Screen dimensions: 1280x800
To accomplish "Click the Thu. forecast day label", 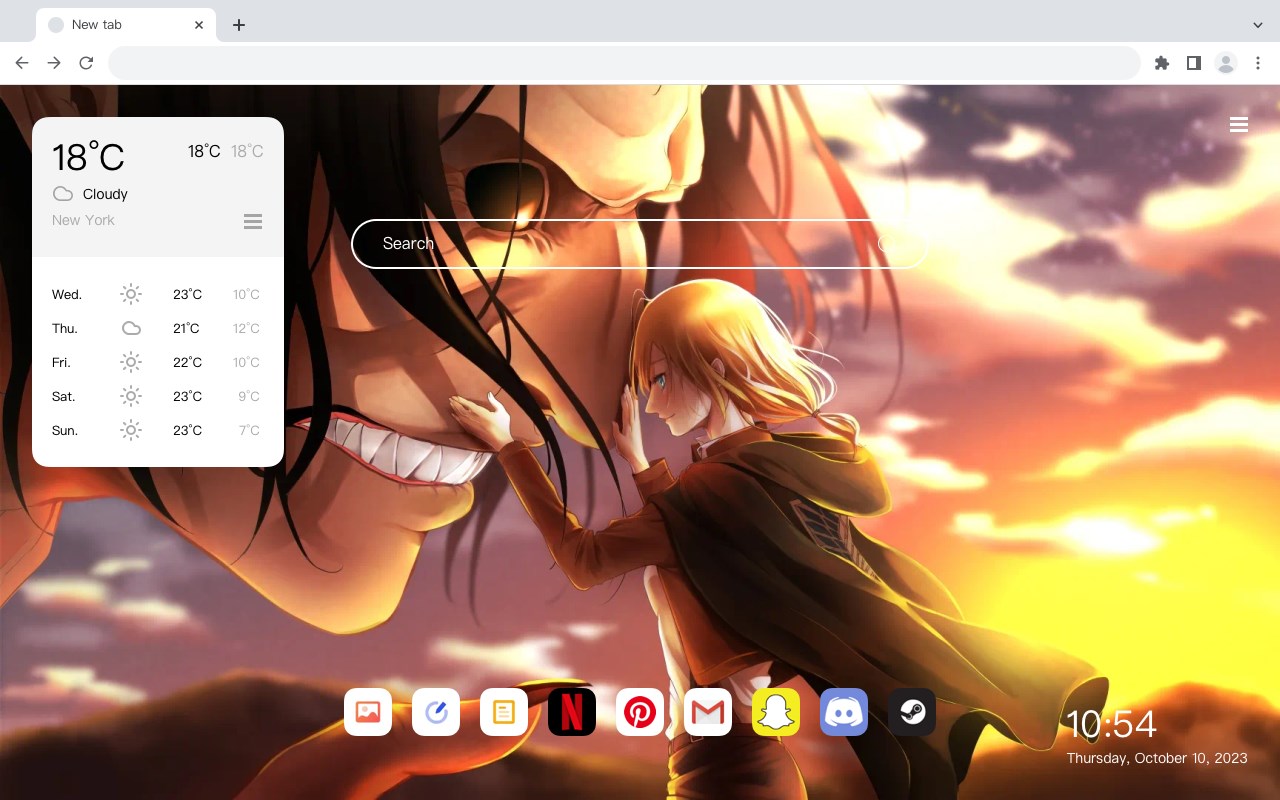I will click(65, 328).
